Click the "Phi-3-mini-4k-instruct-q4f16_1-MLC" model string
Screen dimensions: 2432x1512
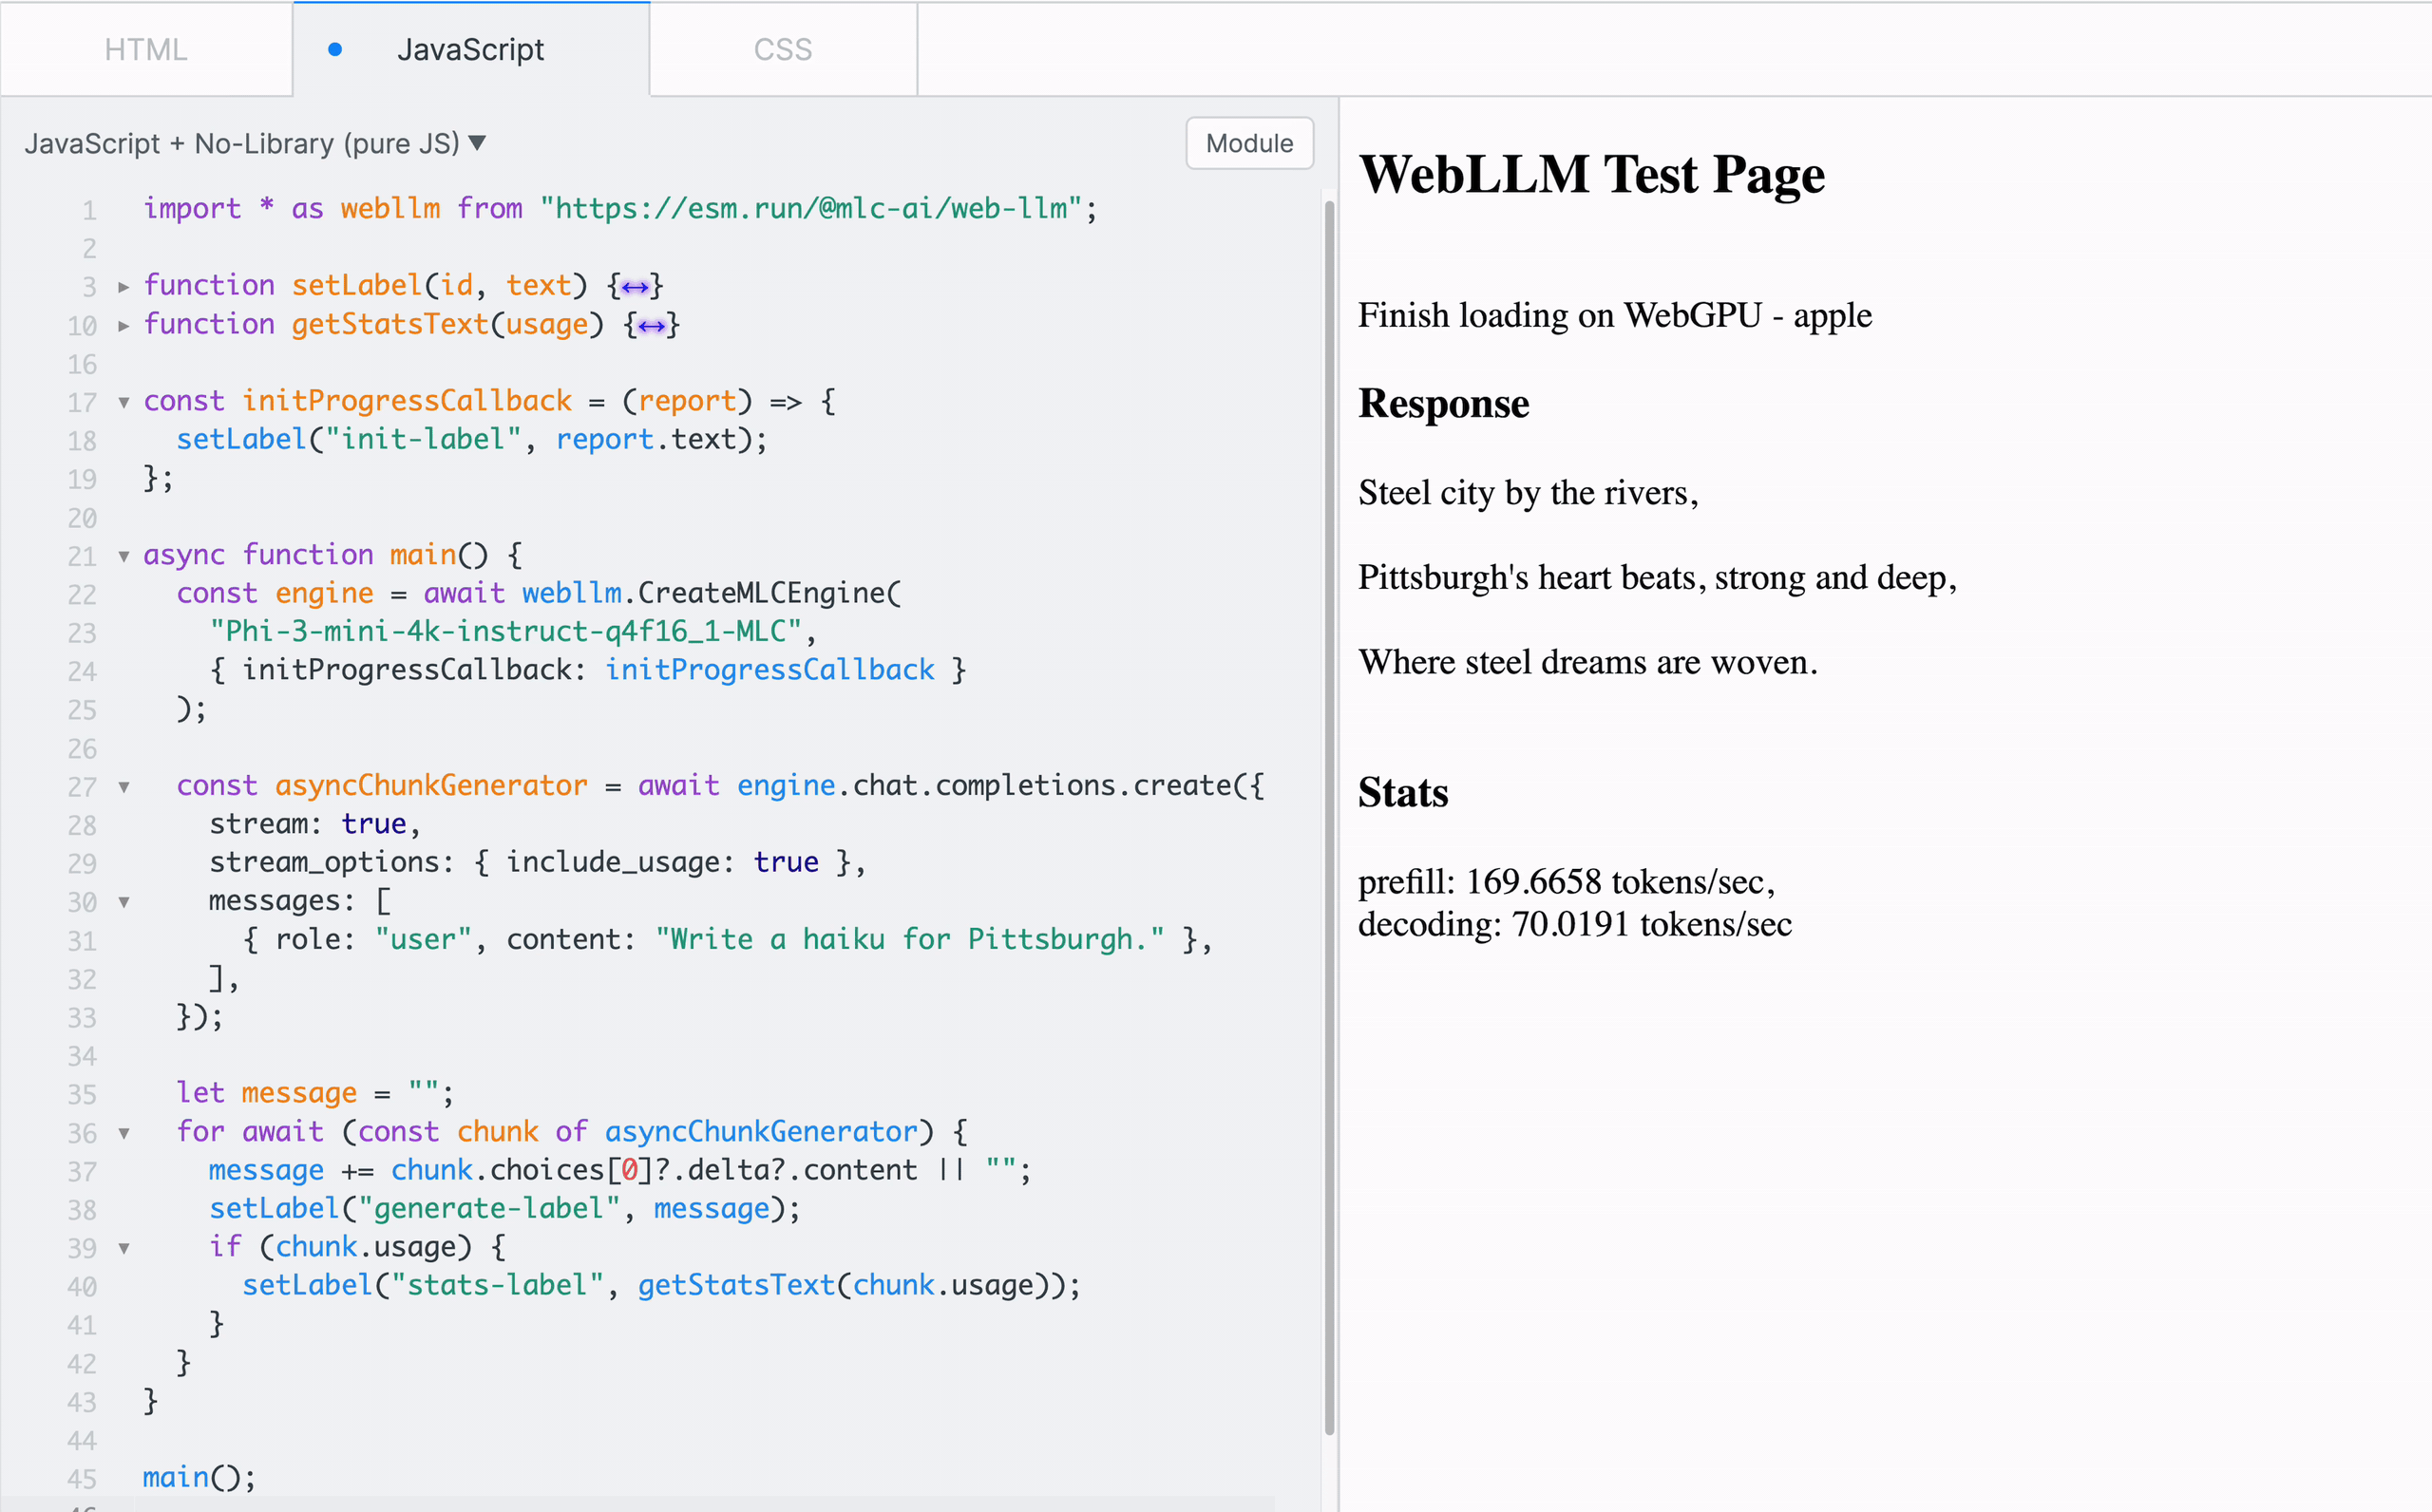(506, 631)
